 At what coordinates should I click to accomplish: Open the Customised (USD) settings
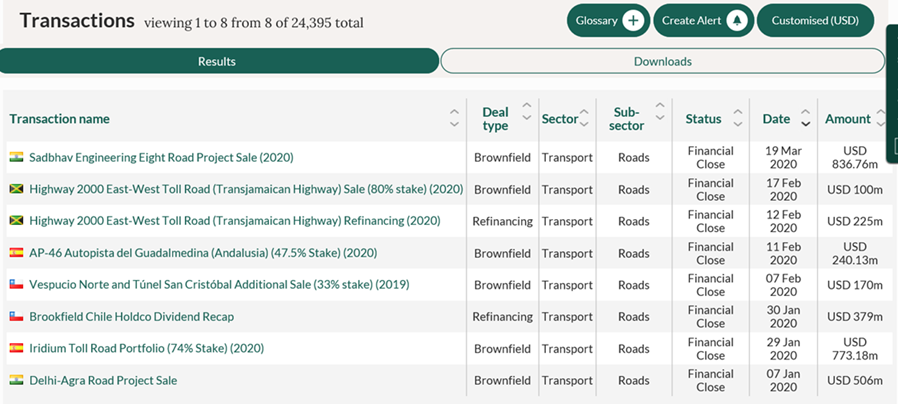point(816,21)
